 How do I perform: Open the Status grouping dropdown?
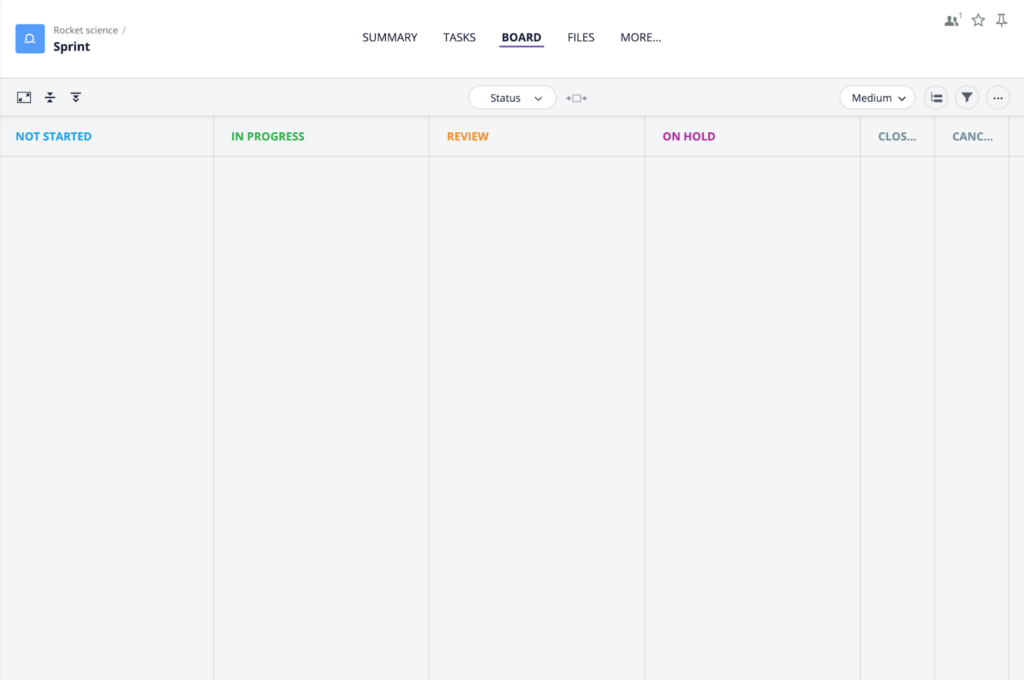click(x=512, y=98)
